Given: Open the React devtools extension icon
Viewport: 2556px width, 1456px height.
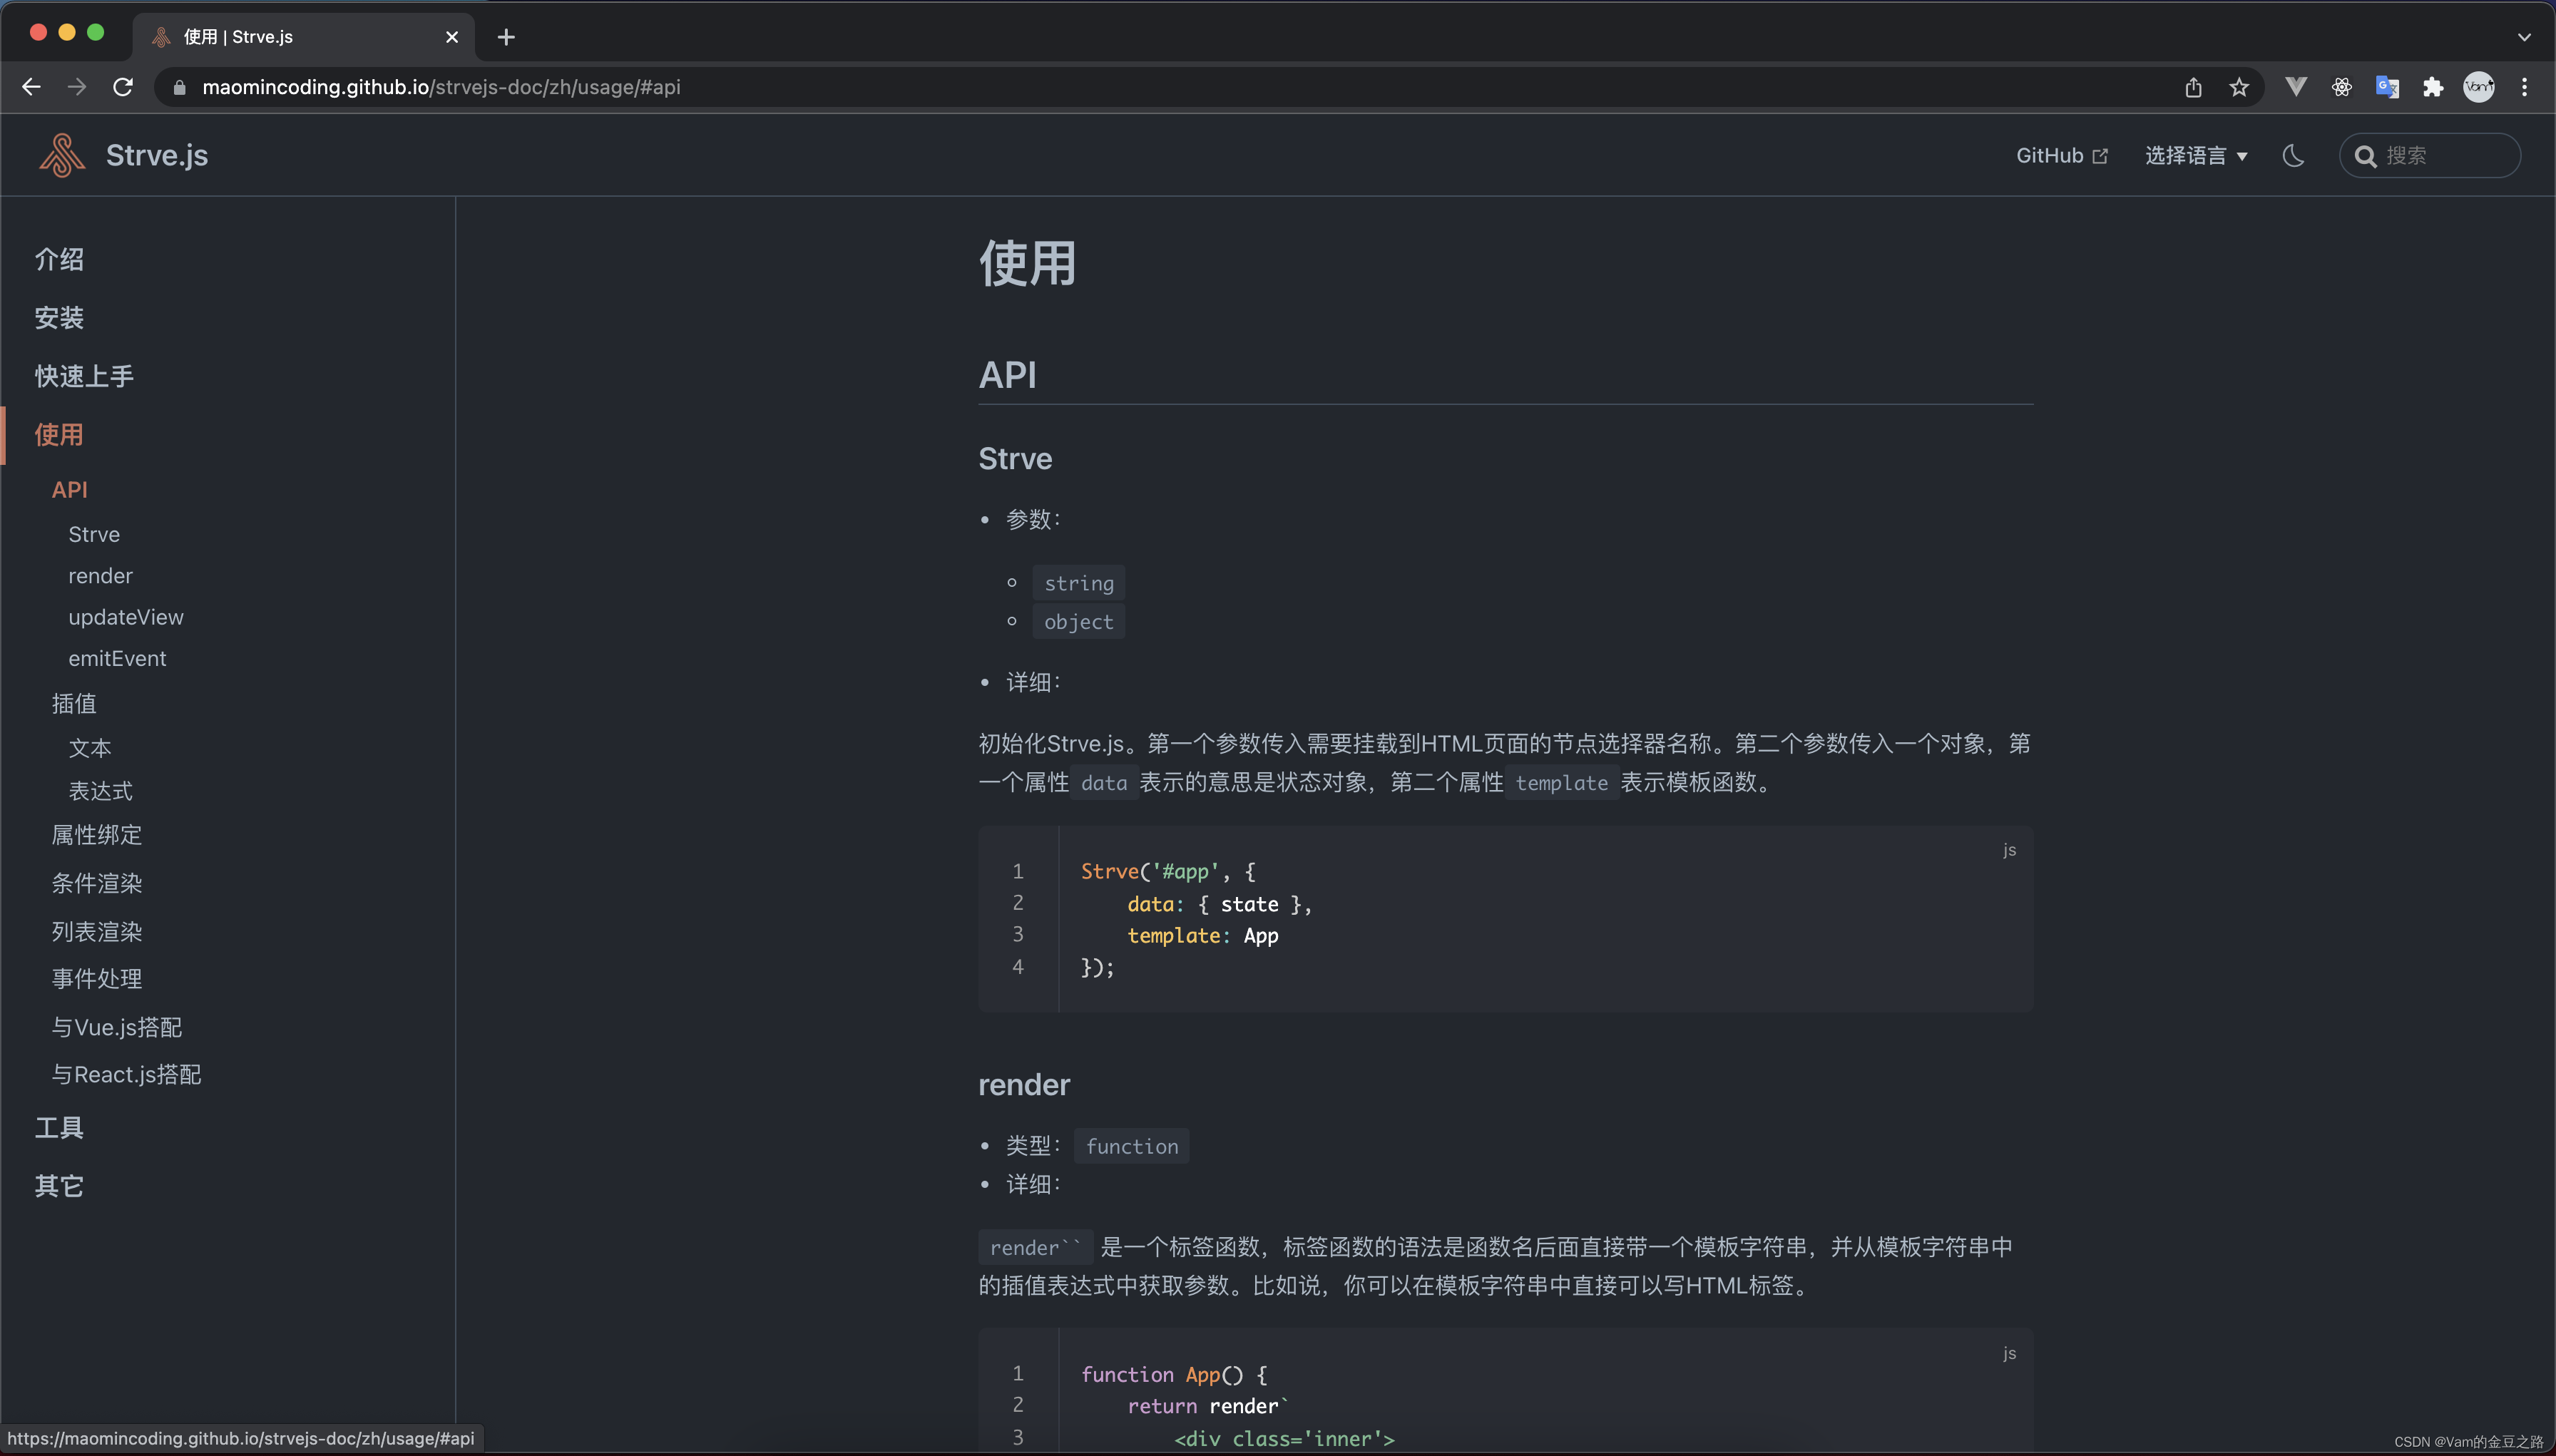Looking at the screenshot, I should (2341, 88).
